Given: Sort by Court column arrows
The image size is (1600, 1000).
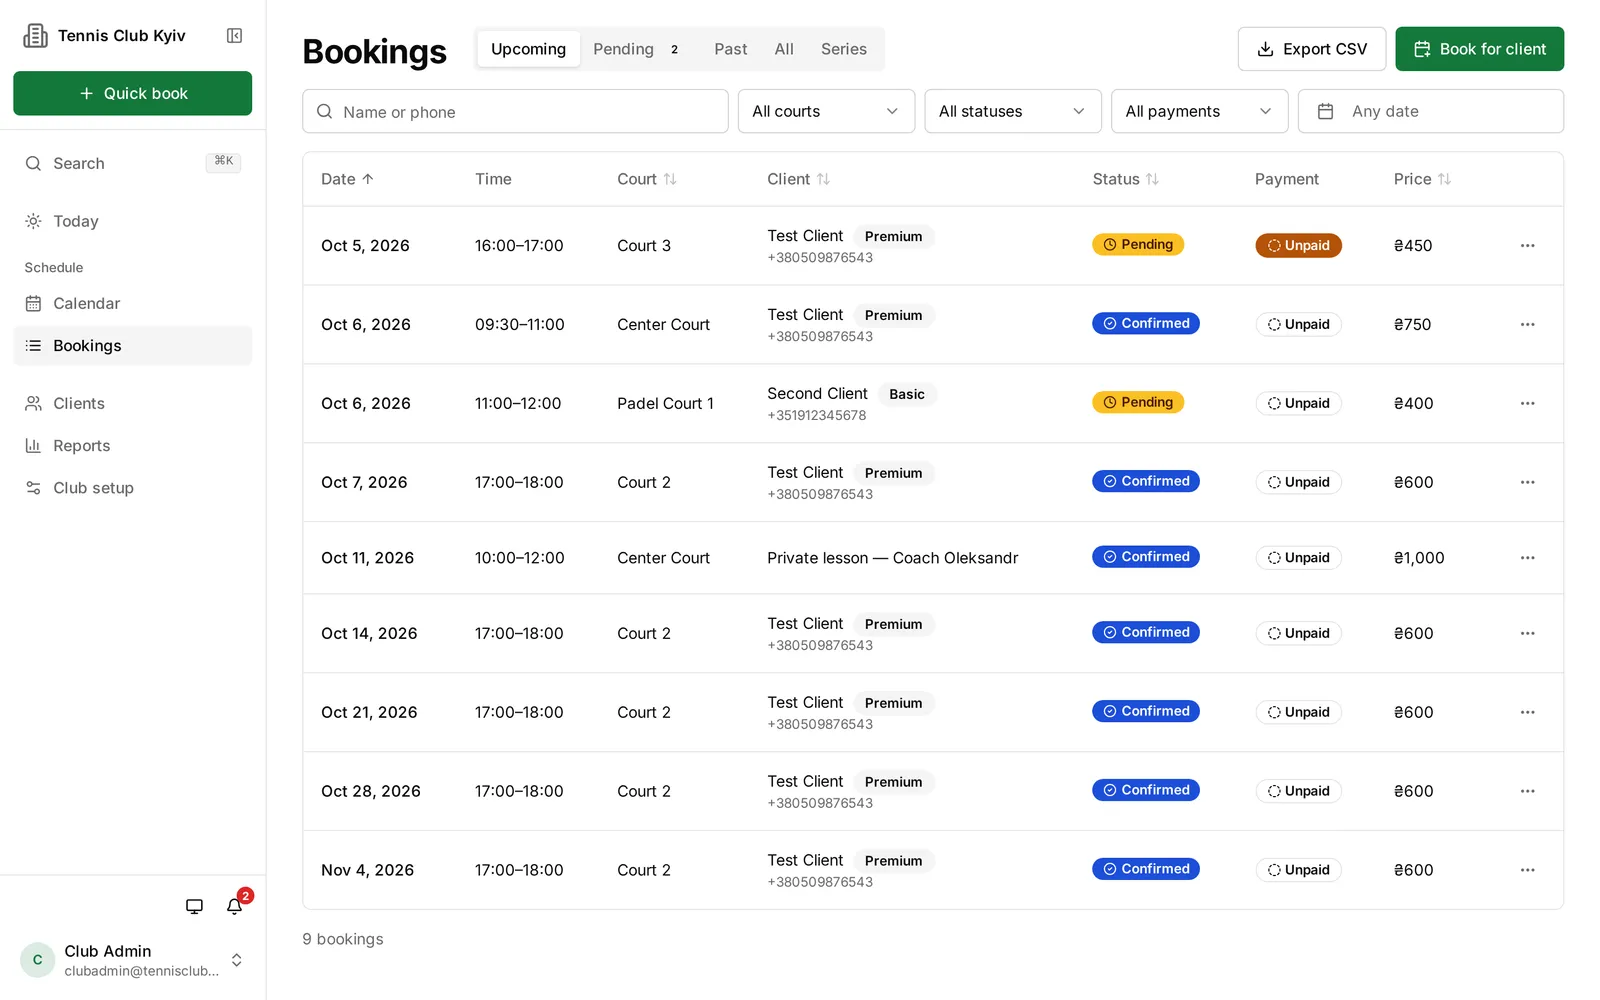Looking at the screenshot, I should 670,180.
